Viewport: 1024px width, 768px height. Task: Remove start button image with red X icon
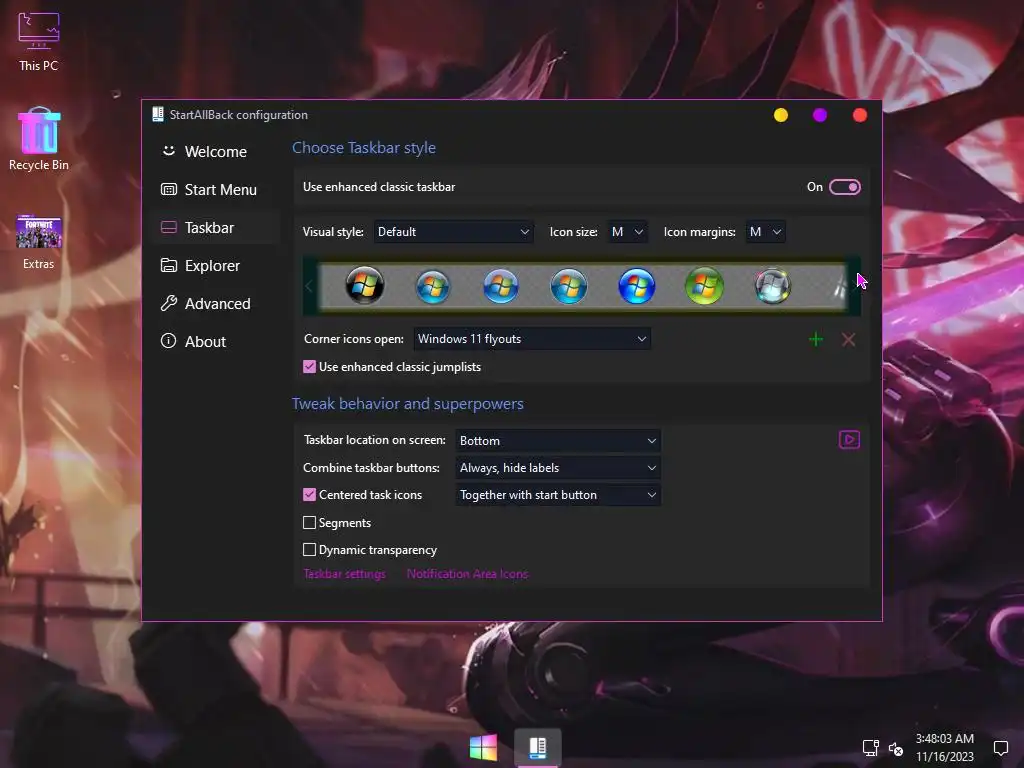click(x=848, y=339)
